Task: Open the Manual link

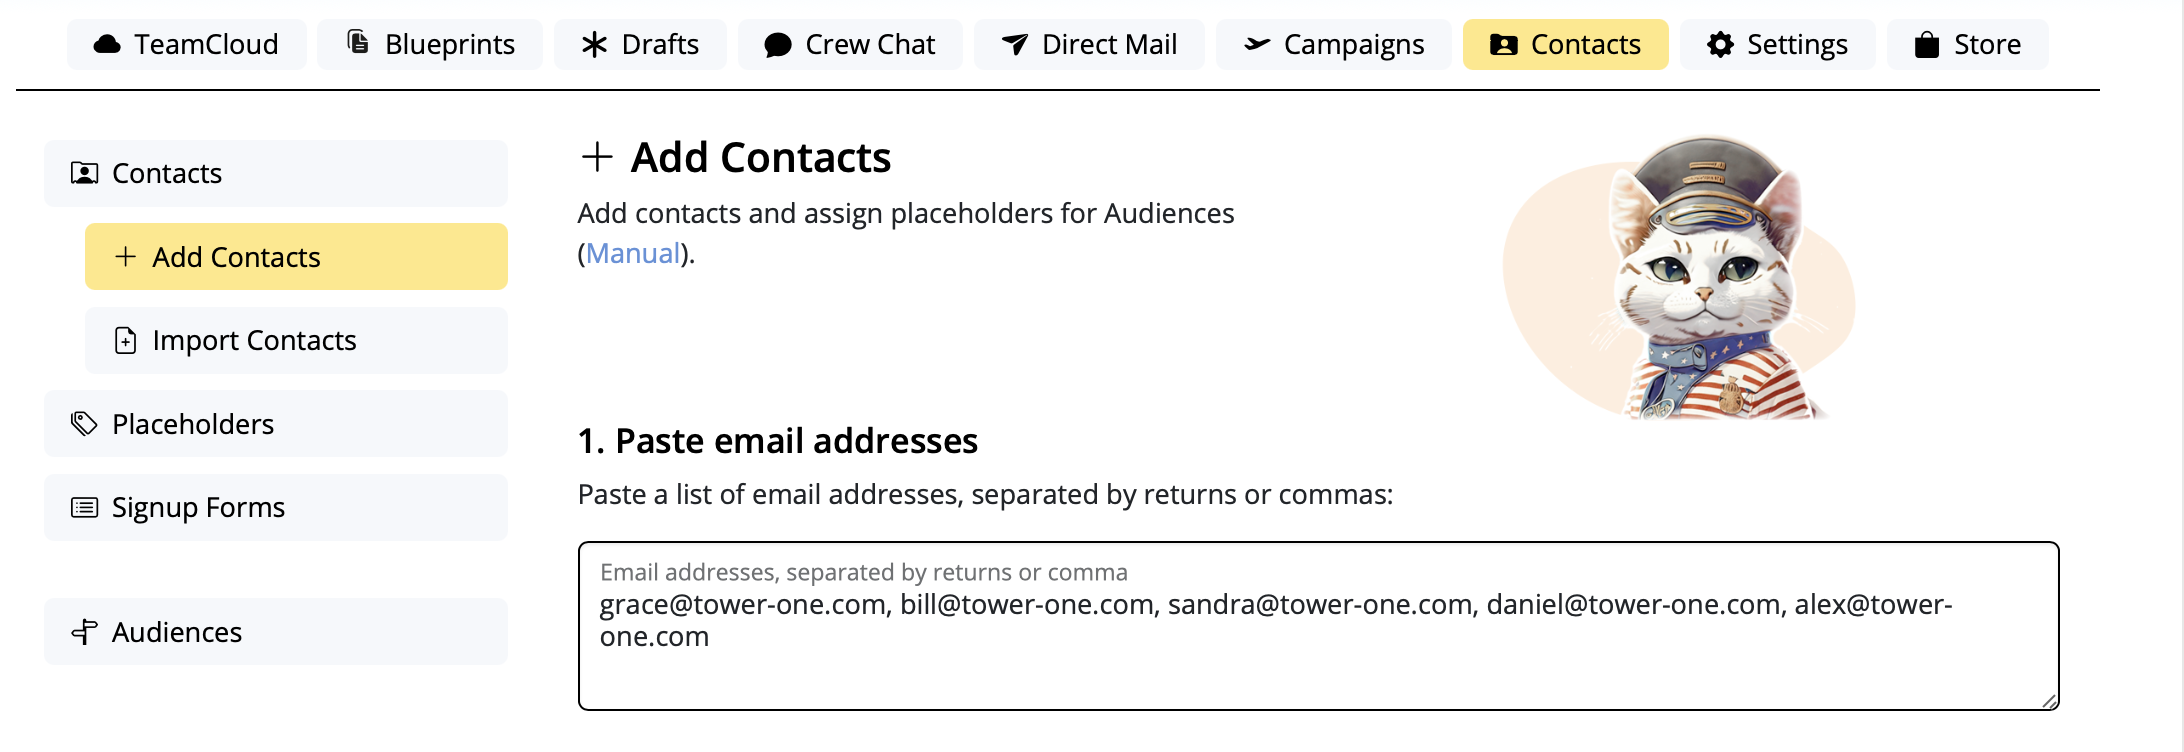Action: (633, 254)
